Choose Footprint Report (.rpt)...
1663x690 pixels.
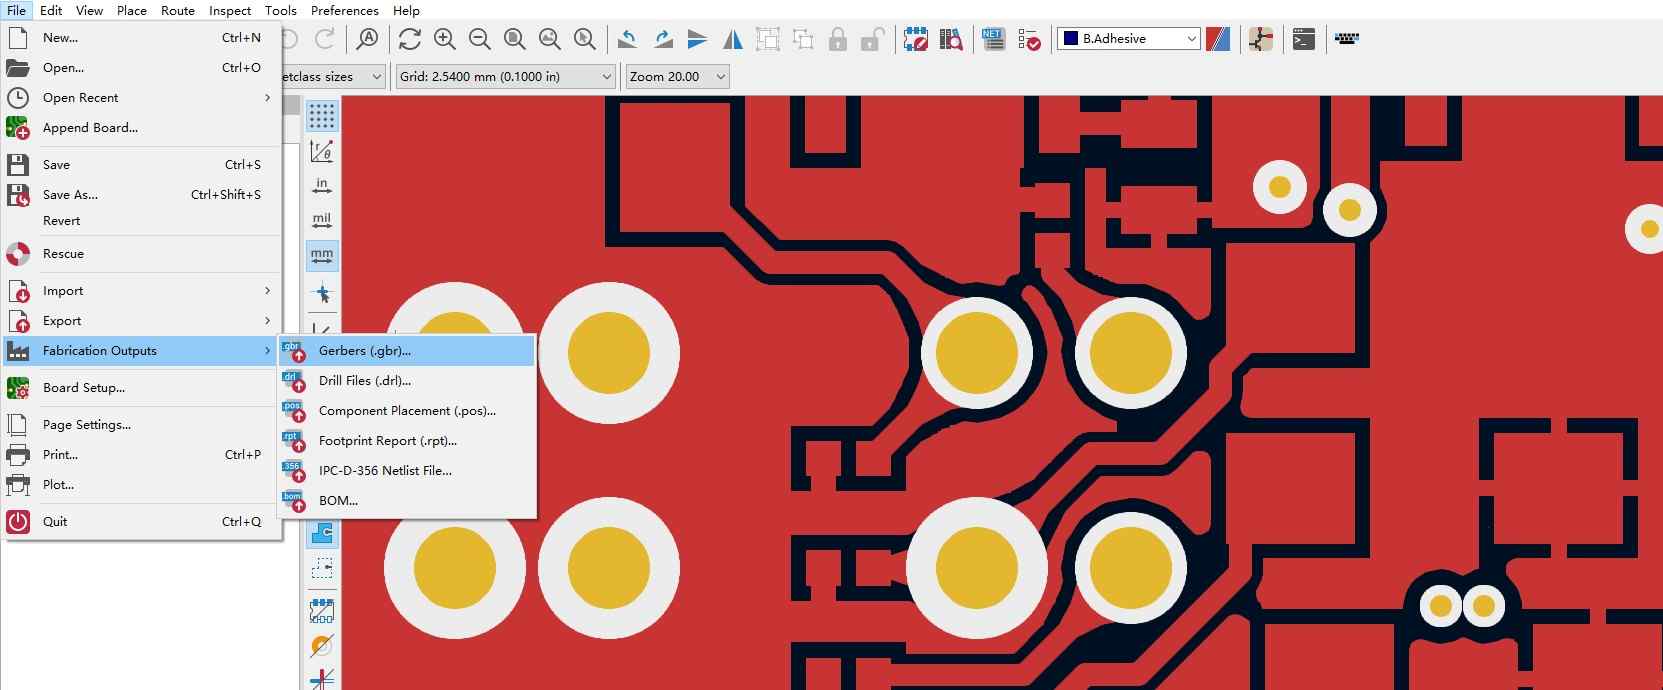tap(406, 440)
